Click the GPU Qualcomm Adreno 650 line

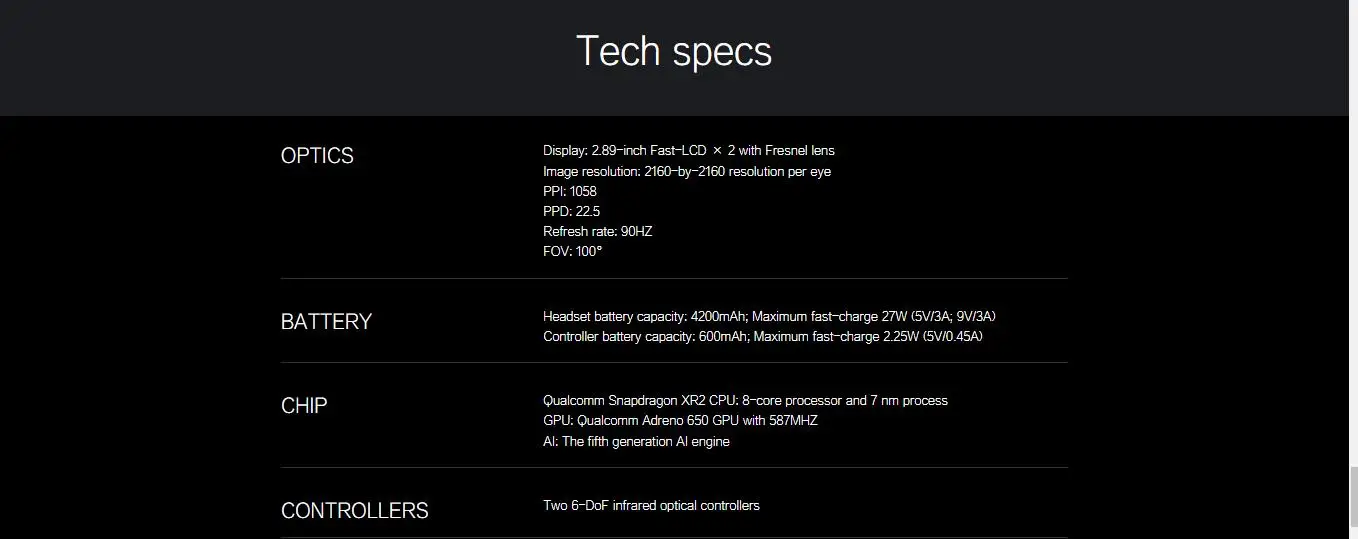click(x=680, y=420)
